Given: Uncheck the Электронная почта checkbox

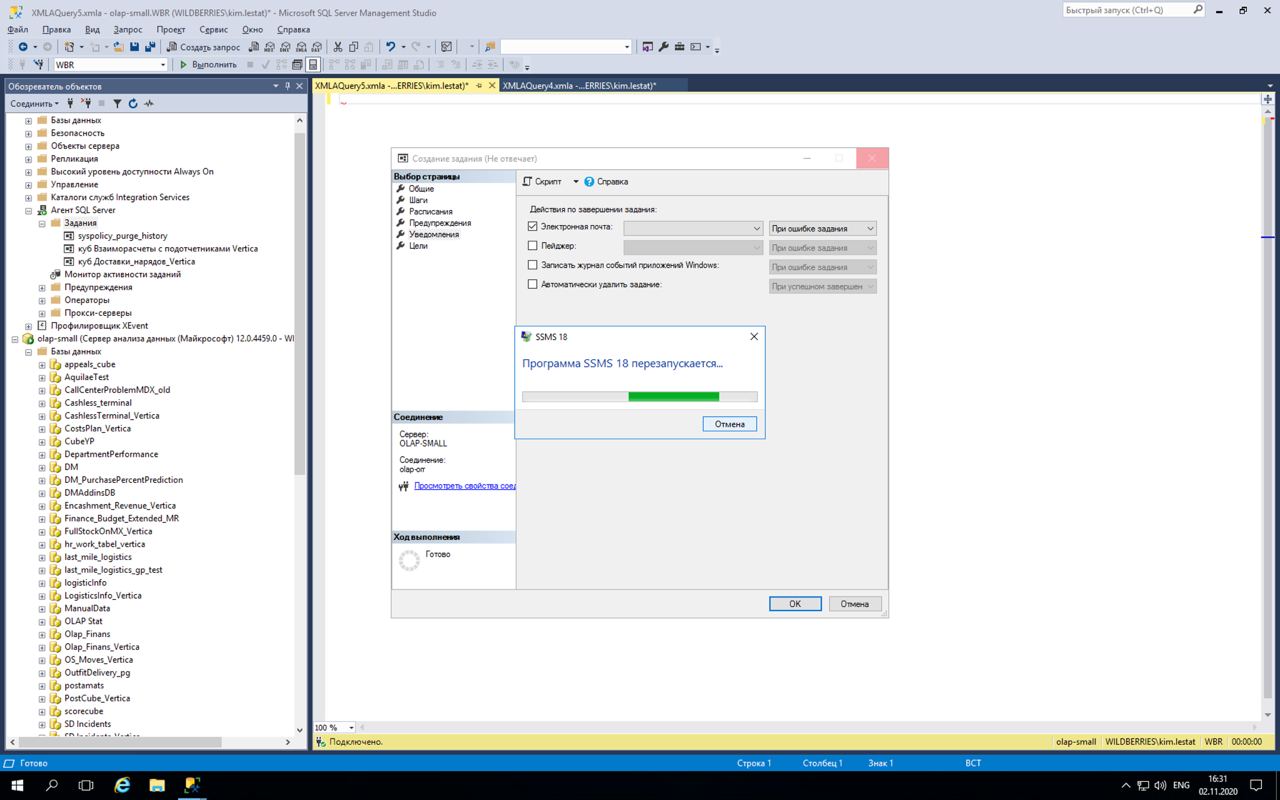Looking at the screenshot, I should [x=532, y=228].
